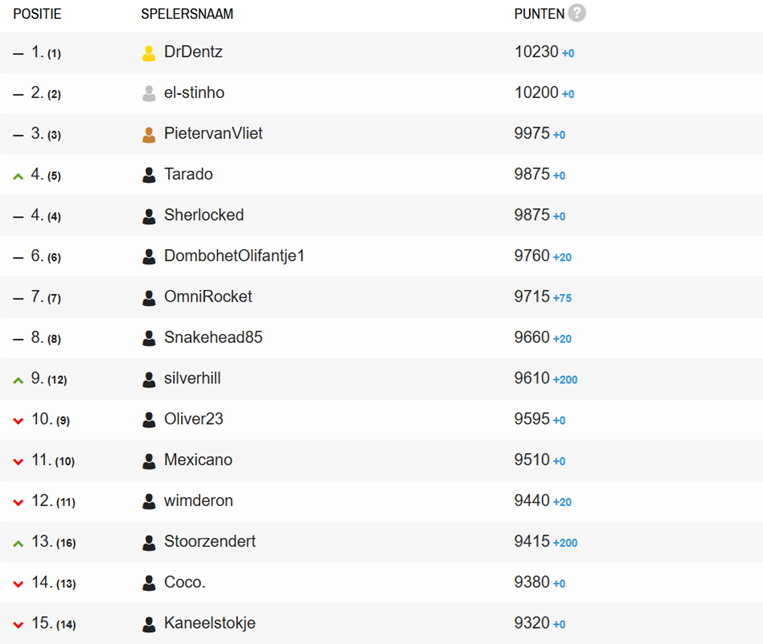Click the +200 points gain for Stoorzendert

pyautogui.click(x=565, y=543)
